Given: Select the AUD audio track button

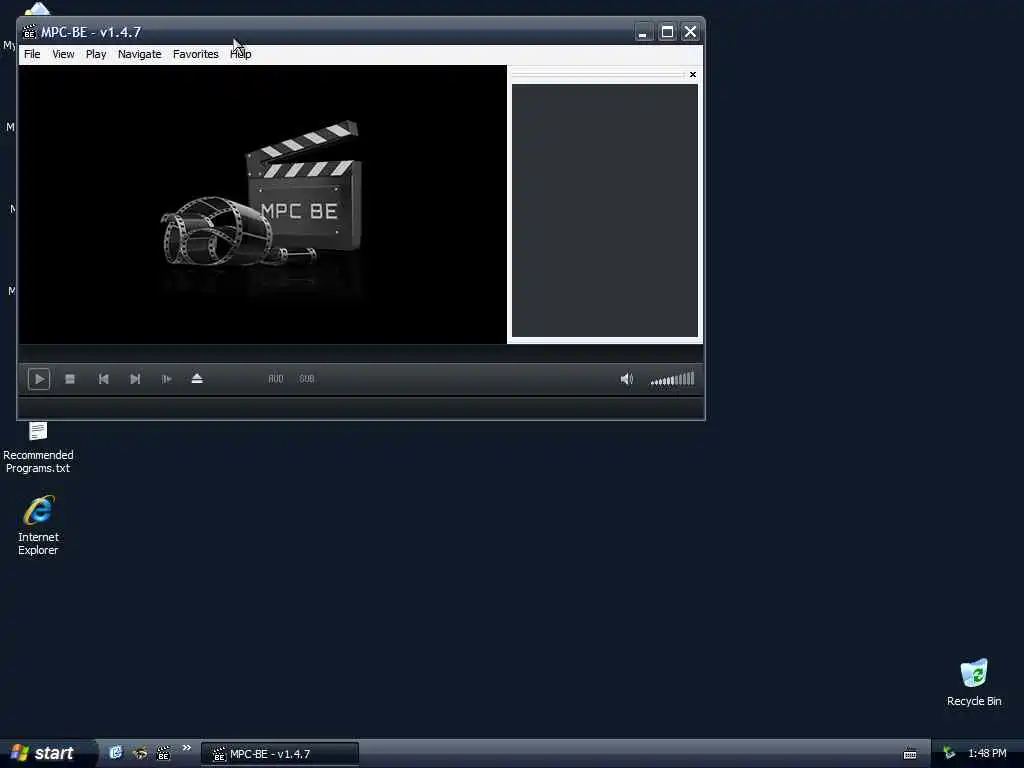Looking at the screenshot, I should (276, 379).
